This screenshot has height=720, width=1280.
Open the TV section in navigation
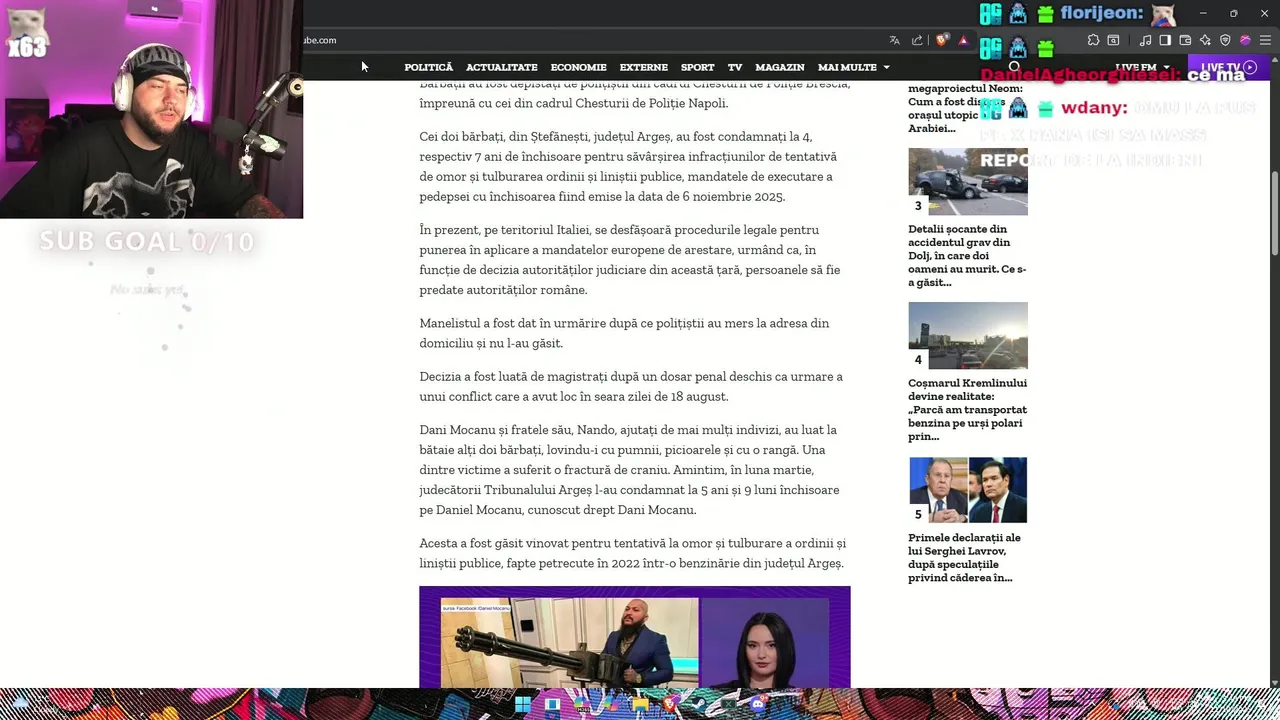point(735,67)
